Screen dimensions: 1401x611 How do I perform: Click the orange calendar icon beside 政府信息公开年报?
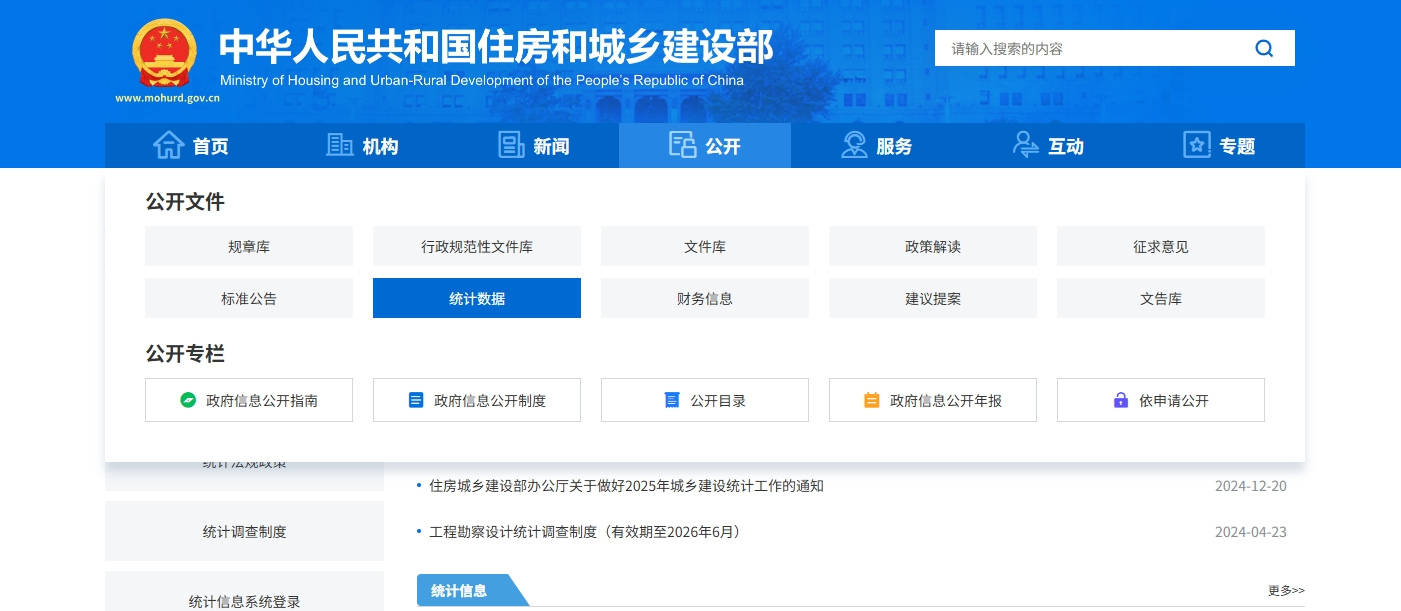pyautogui.click(x=872, y=400)
